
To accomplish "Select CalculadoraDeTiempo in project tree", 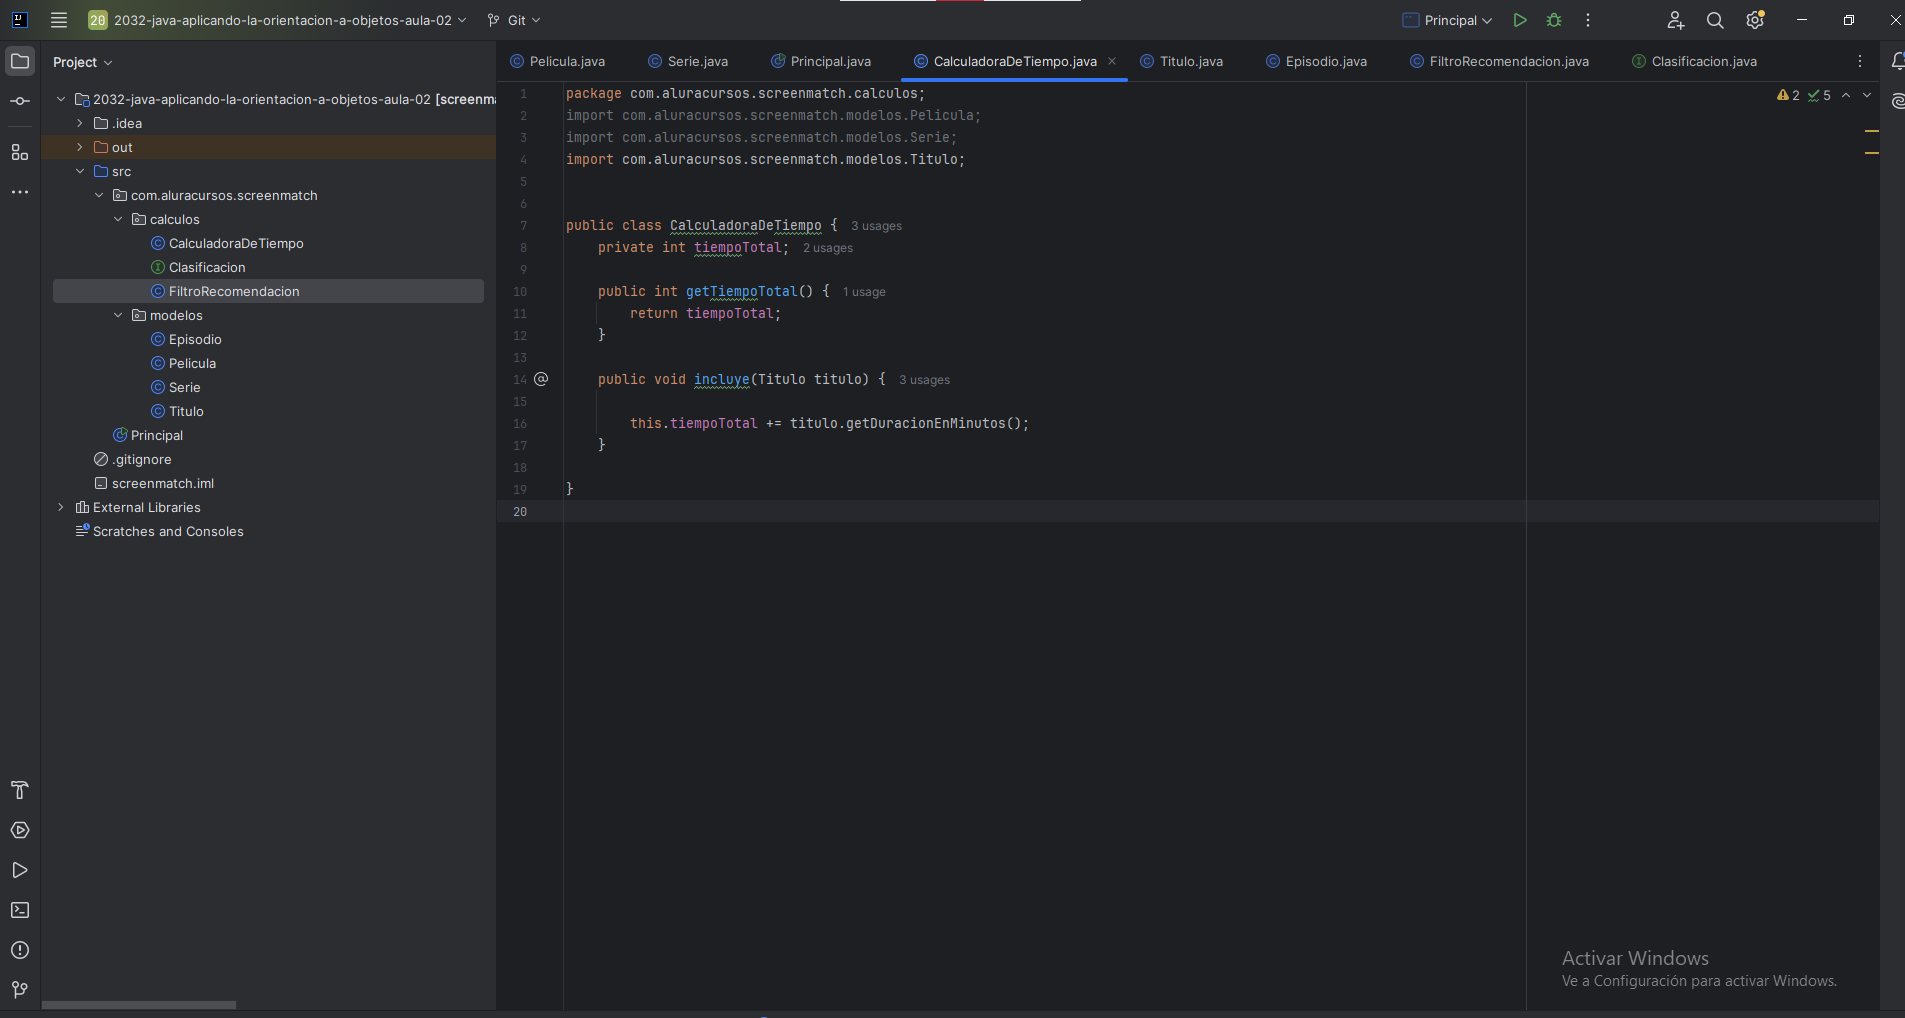I will 236,243.
